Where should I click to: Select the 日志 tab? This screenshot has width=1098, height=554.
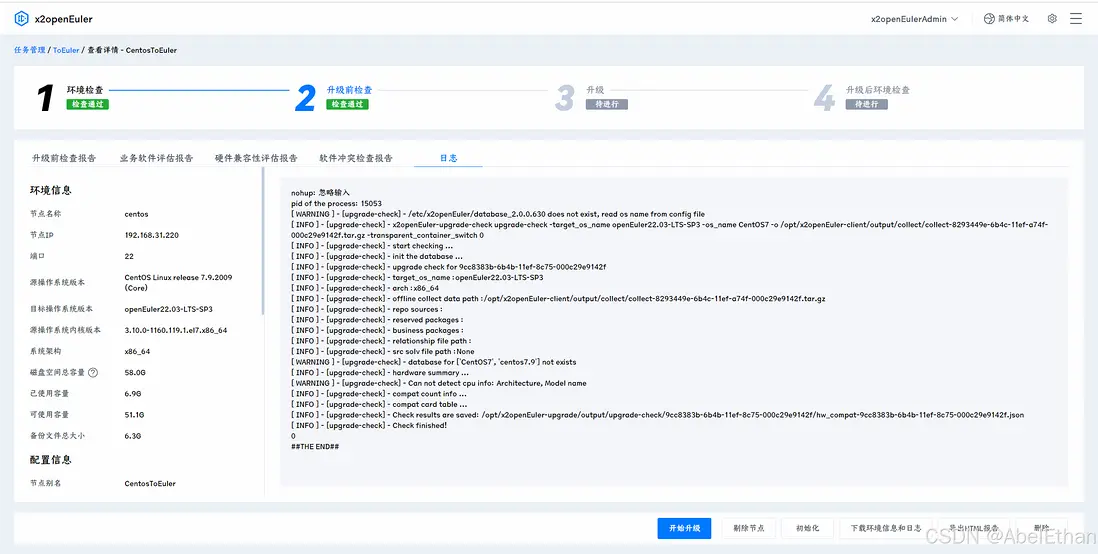click(x=448, y=158)
